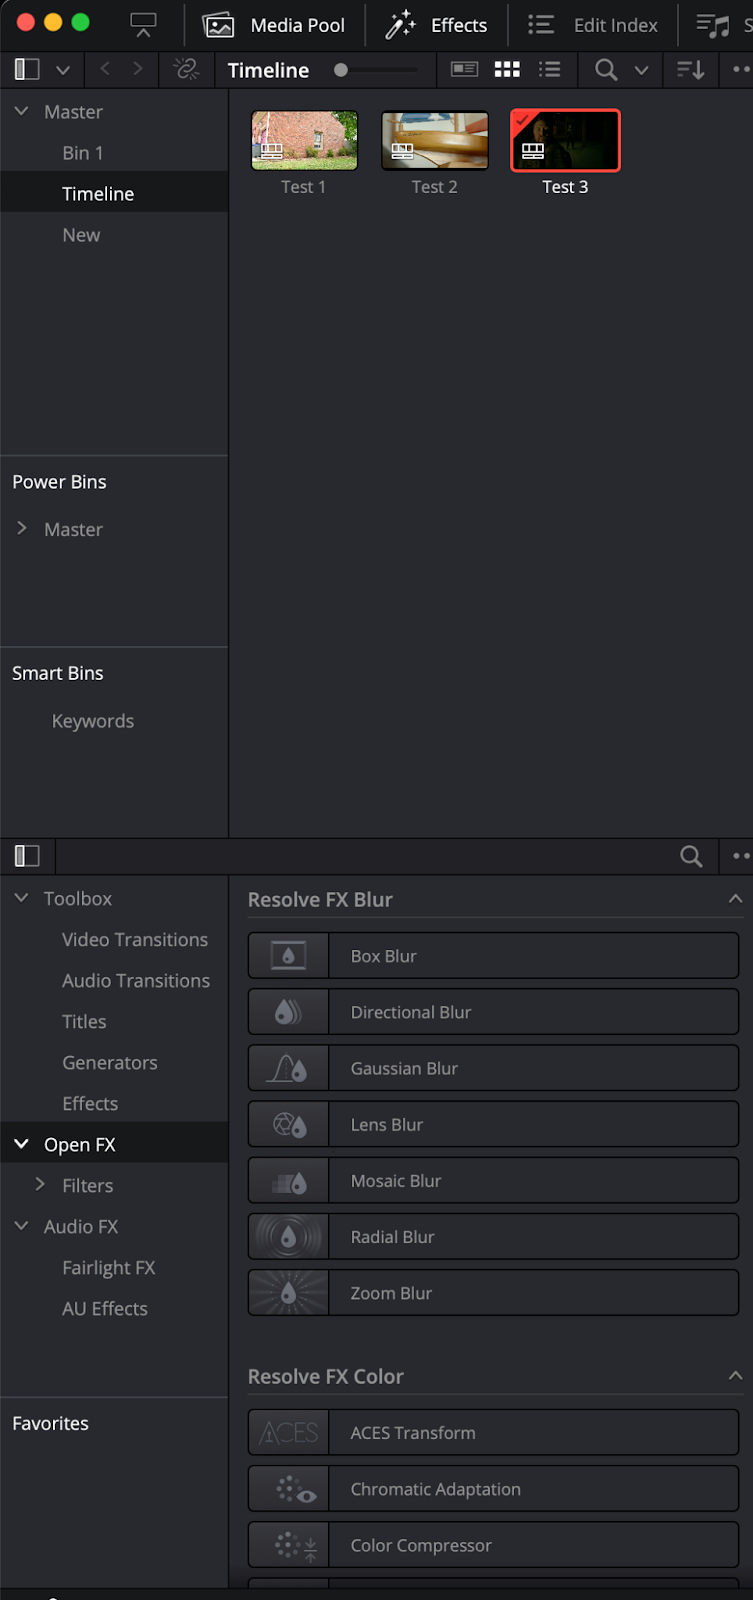Select the Gaussian Blur effect
This screenshot has height=1600, width=753.
pyautogui.click(x=493, y=1068)
